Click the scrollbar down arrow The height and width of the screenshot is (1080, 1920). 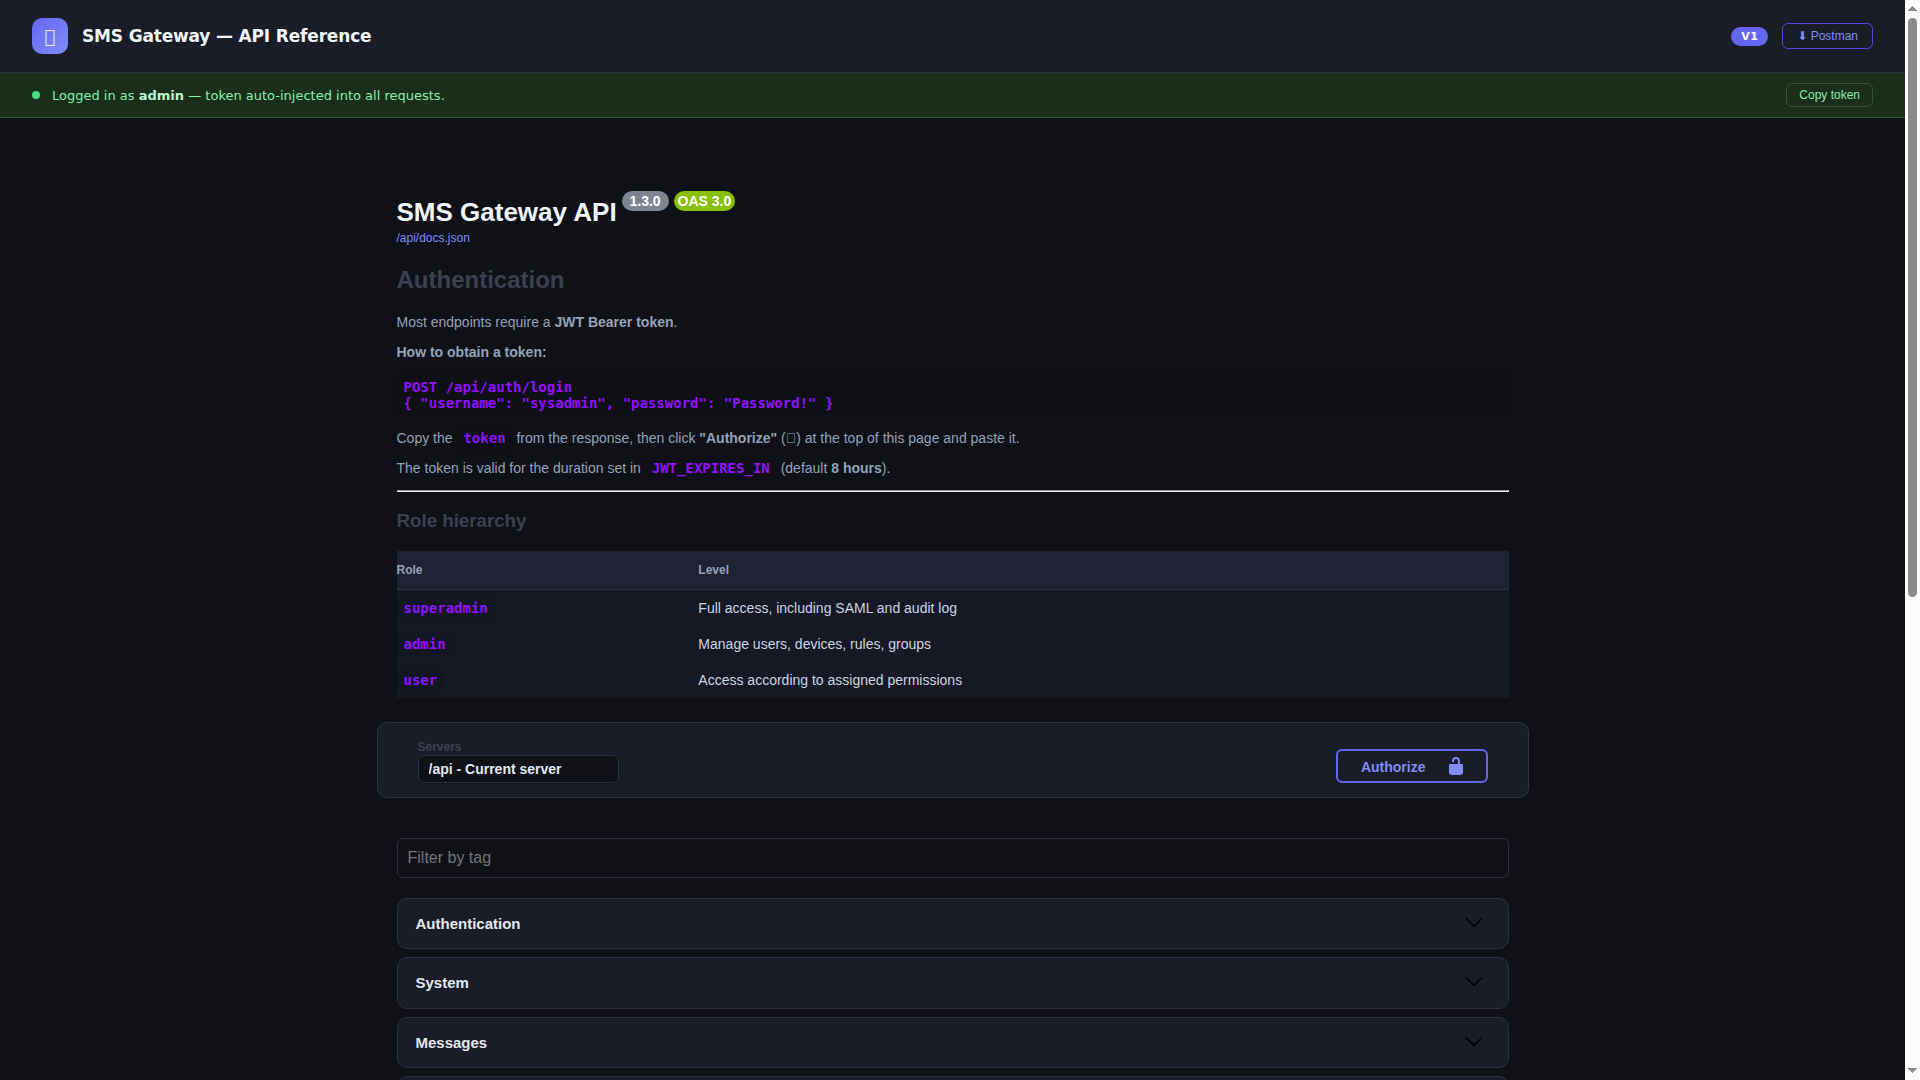pos(1912,1072)
